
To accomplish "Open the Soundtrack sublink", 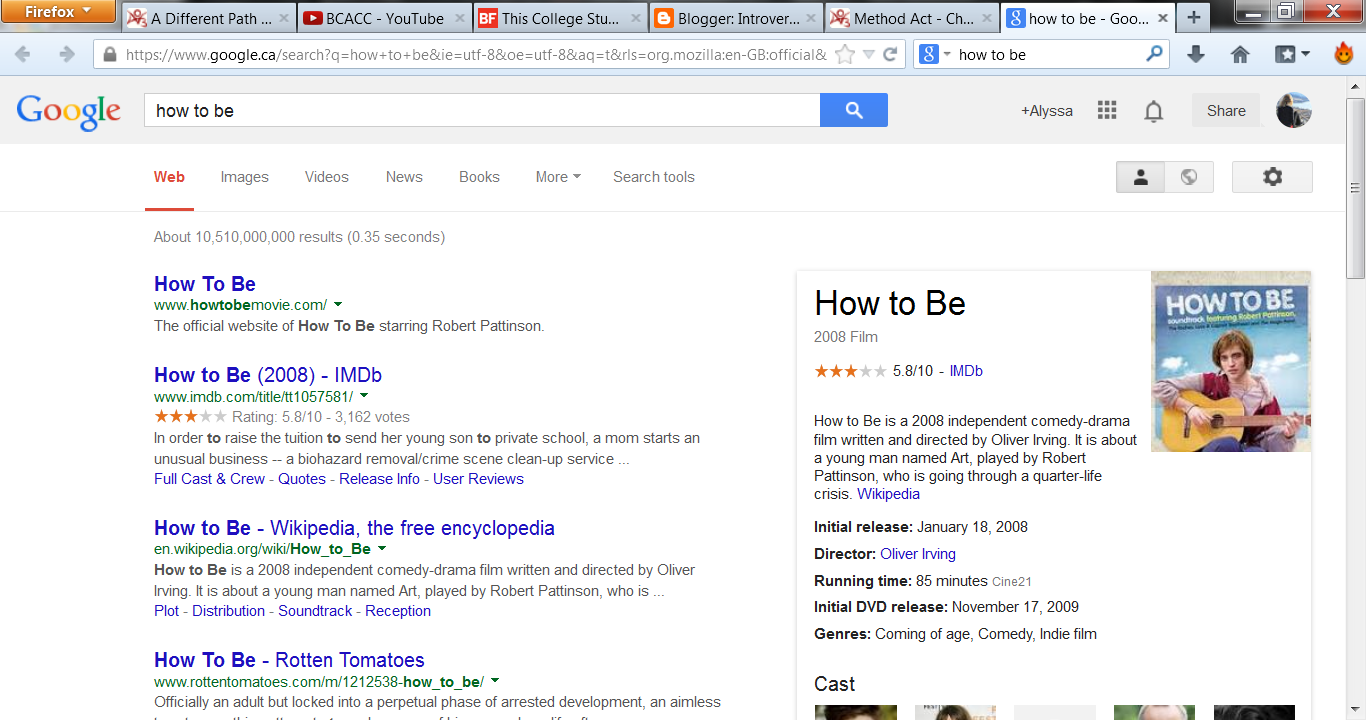I will click(315, 611).
